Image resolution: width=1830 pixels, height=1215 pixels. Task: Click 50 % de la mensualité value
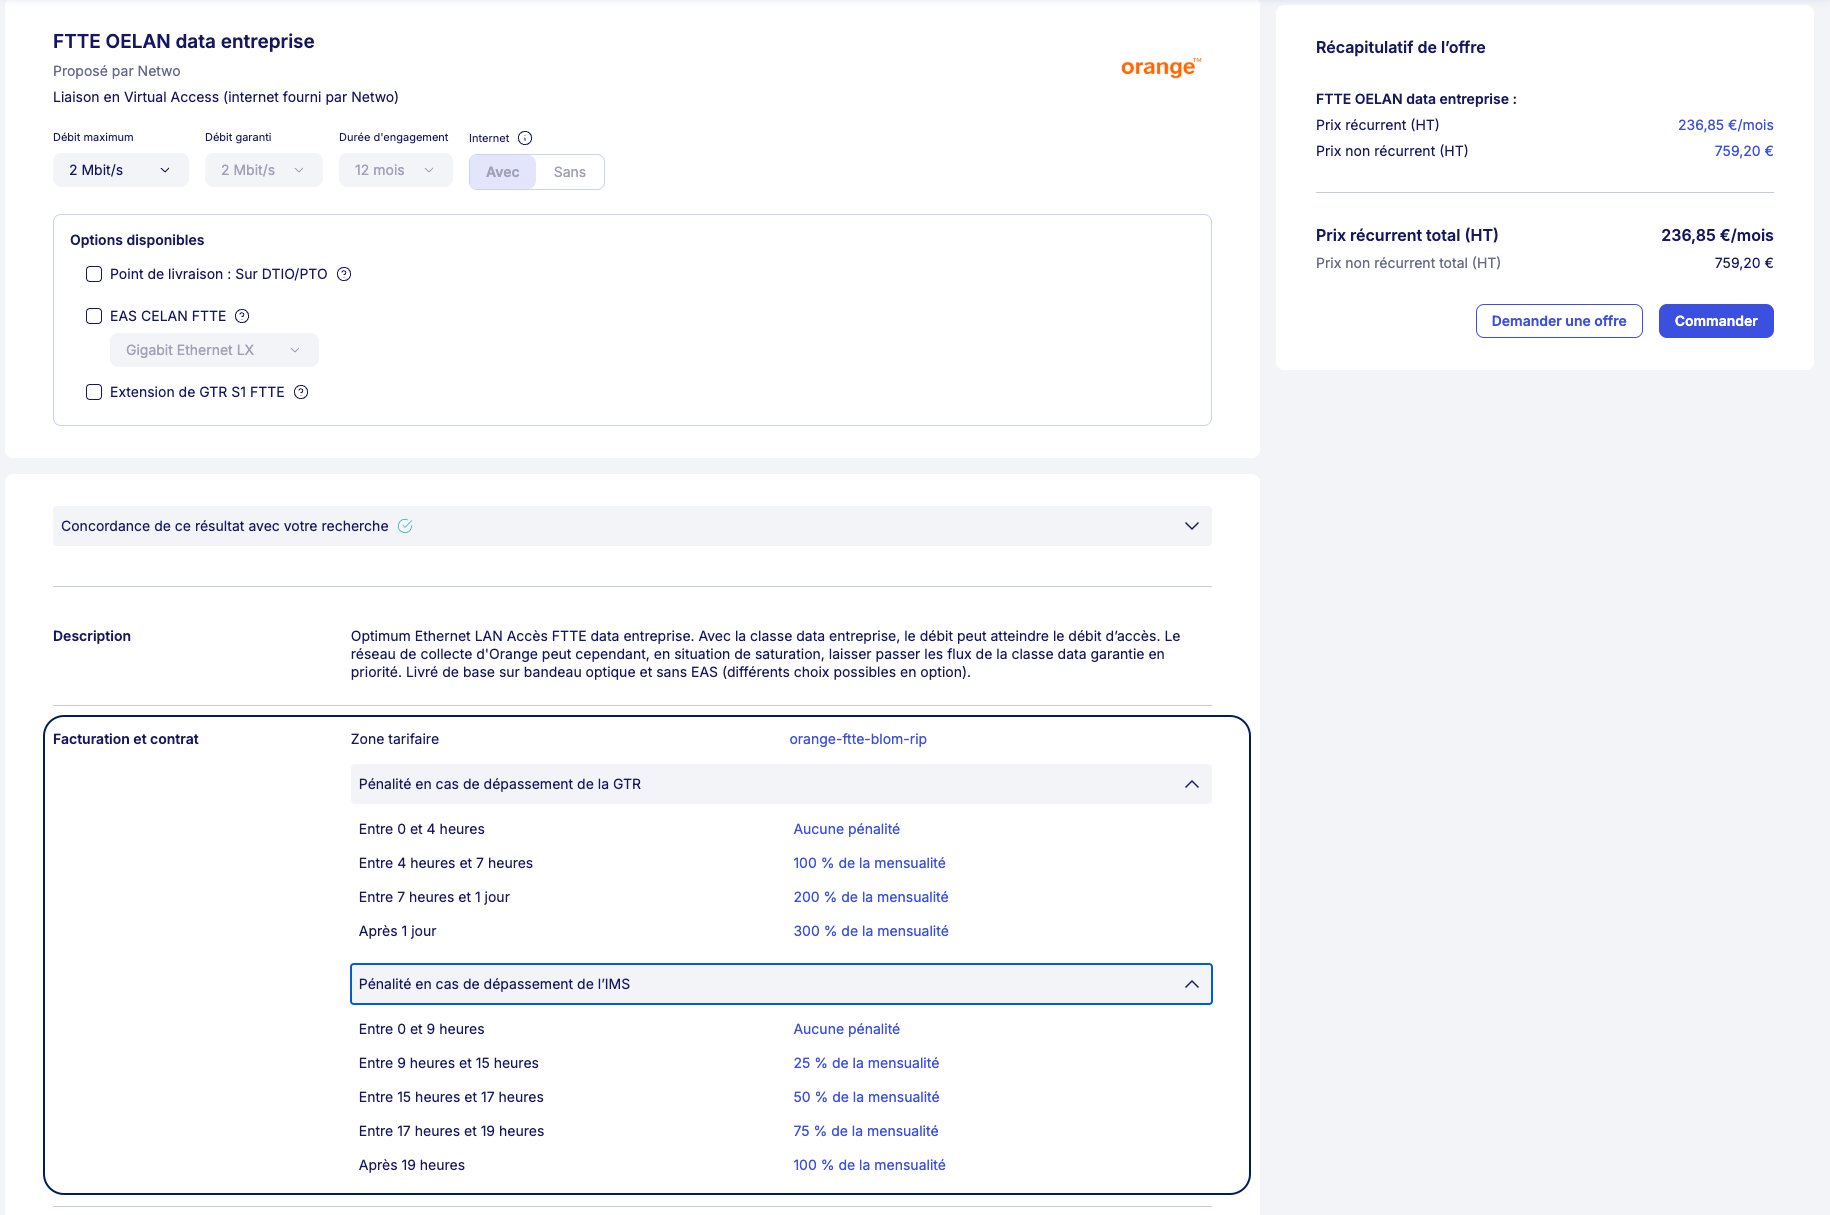866,1097
